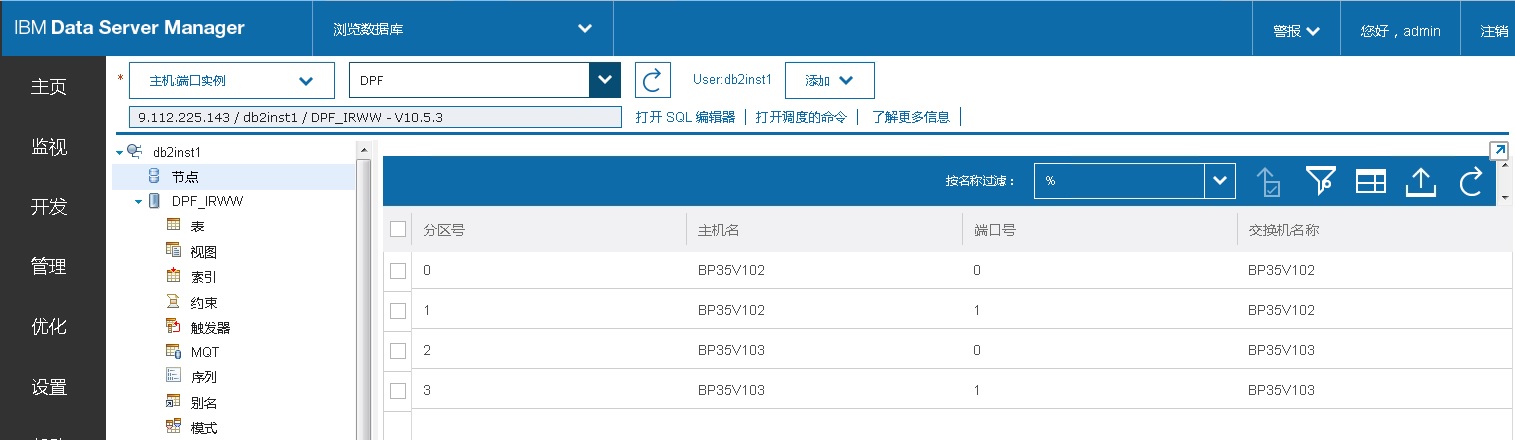Click the db2inst1 instance icon
Viewport: 1515px width, 440px height.
click(134, 151)
